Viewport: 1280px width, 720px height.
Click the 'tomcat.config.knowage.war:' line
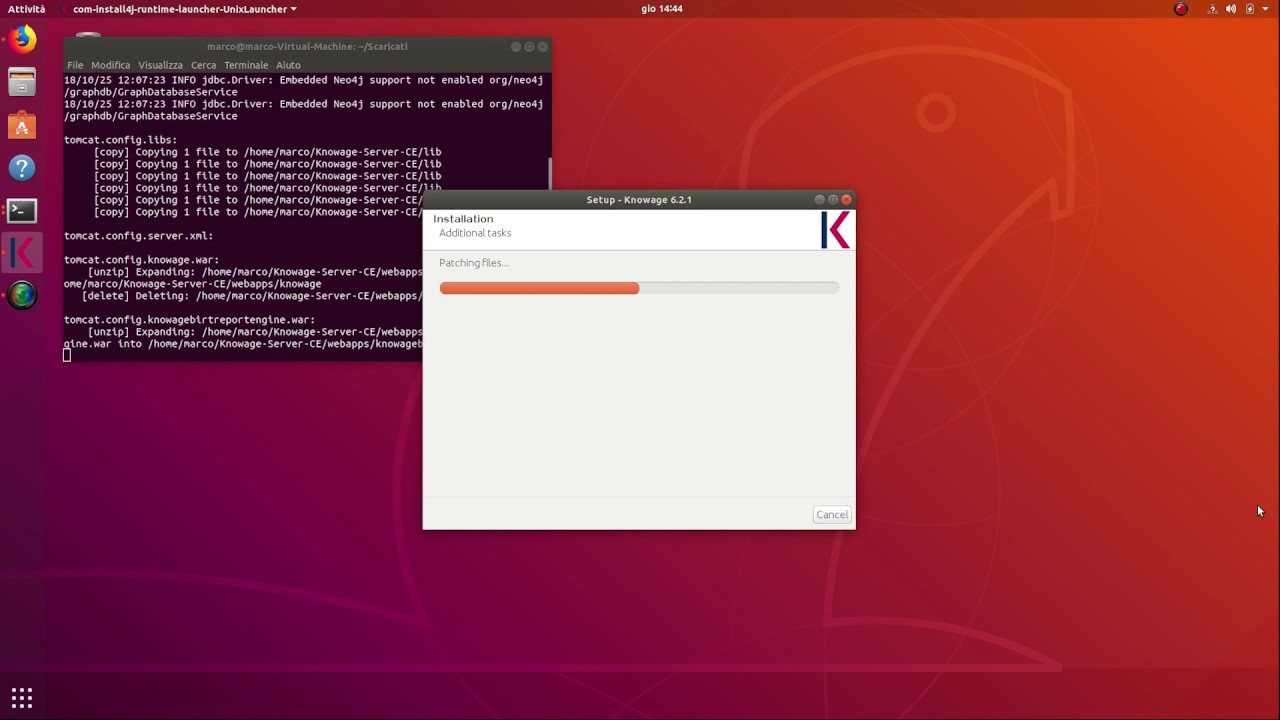click(x=141, y=260)
